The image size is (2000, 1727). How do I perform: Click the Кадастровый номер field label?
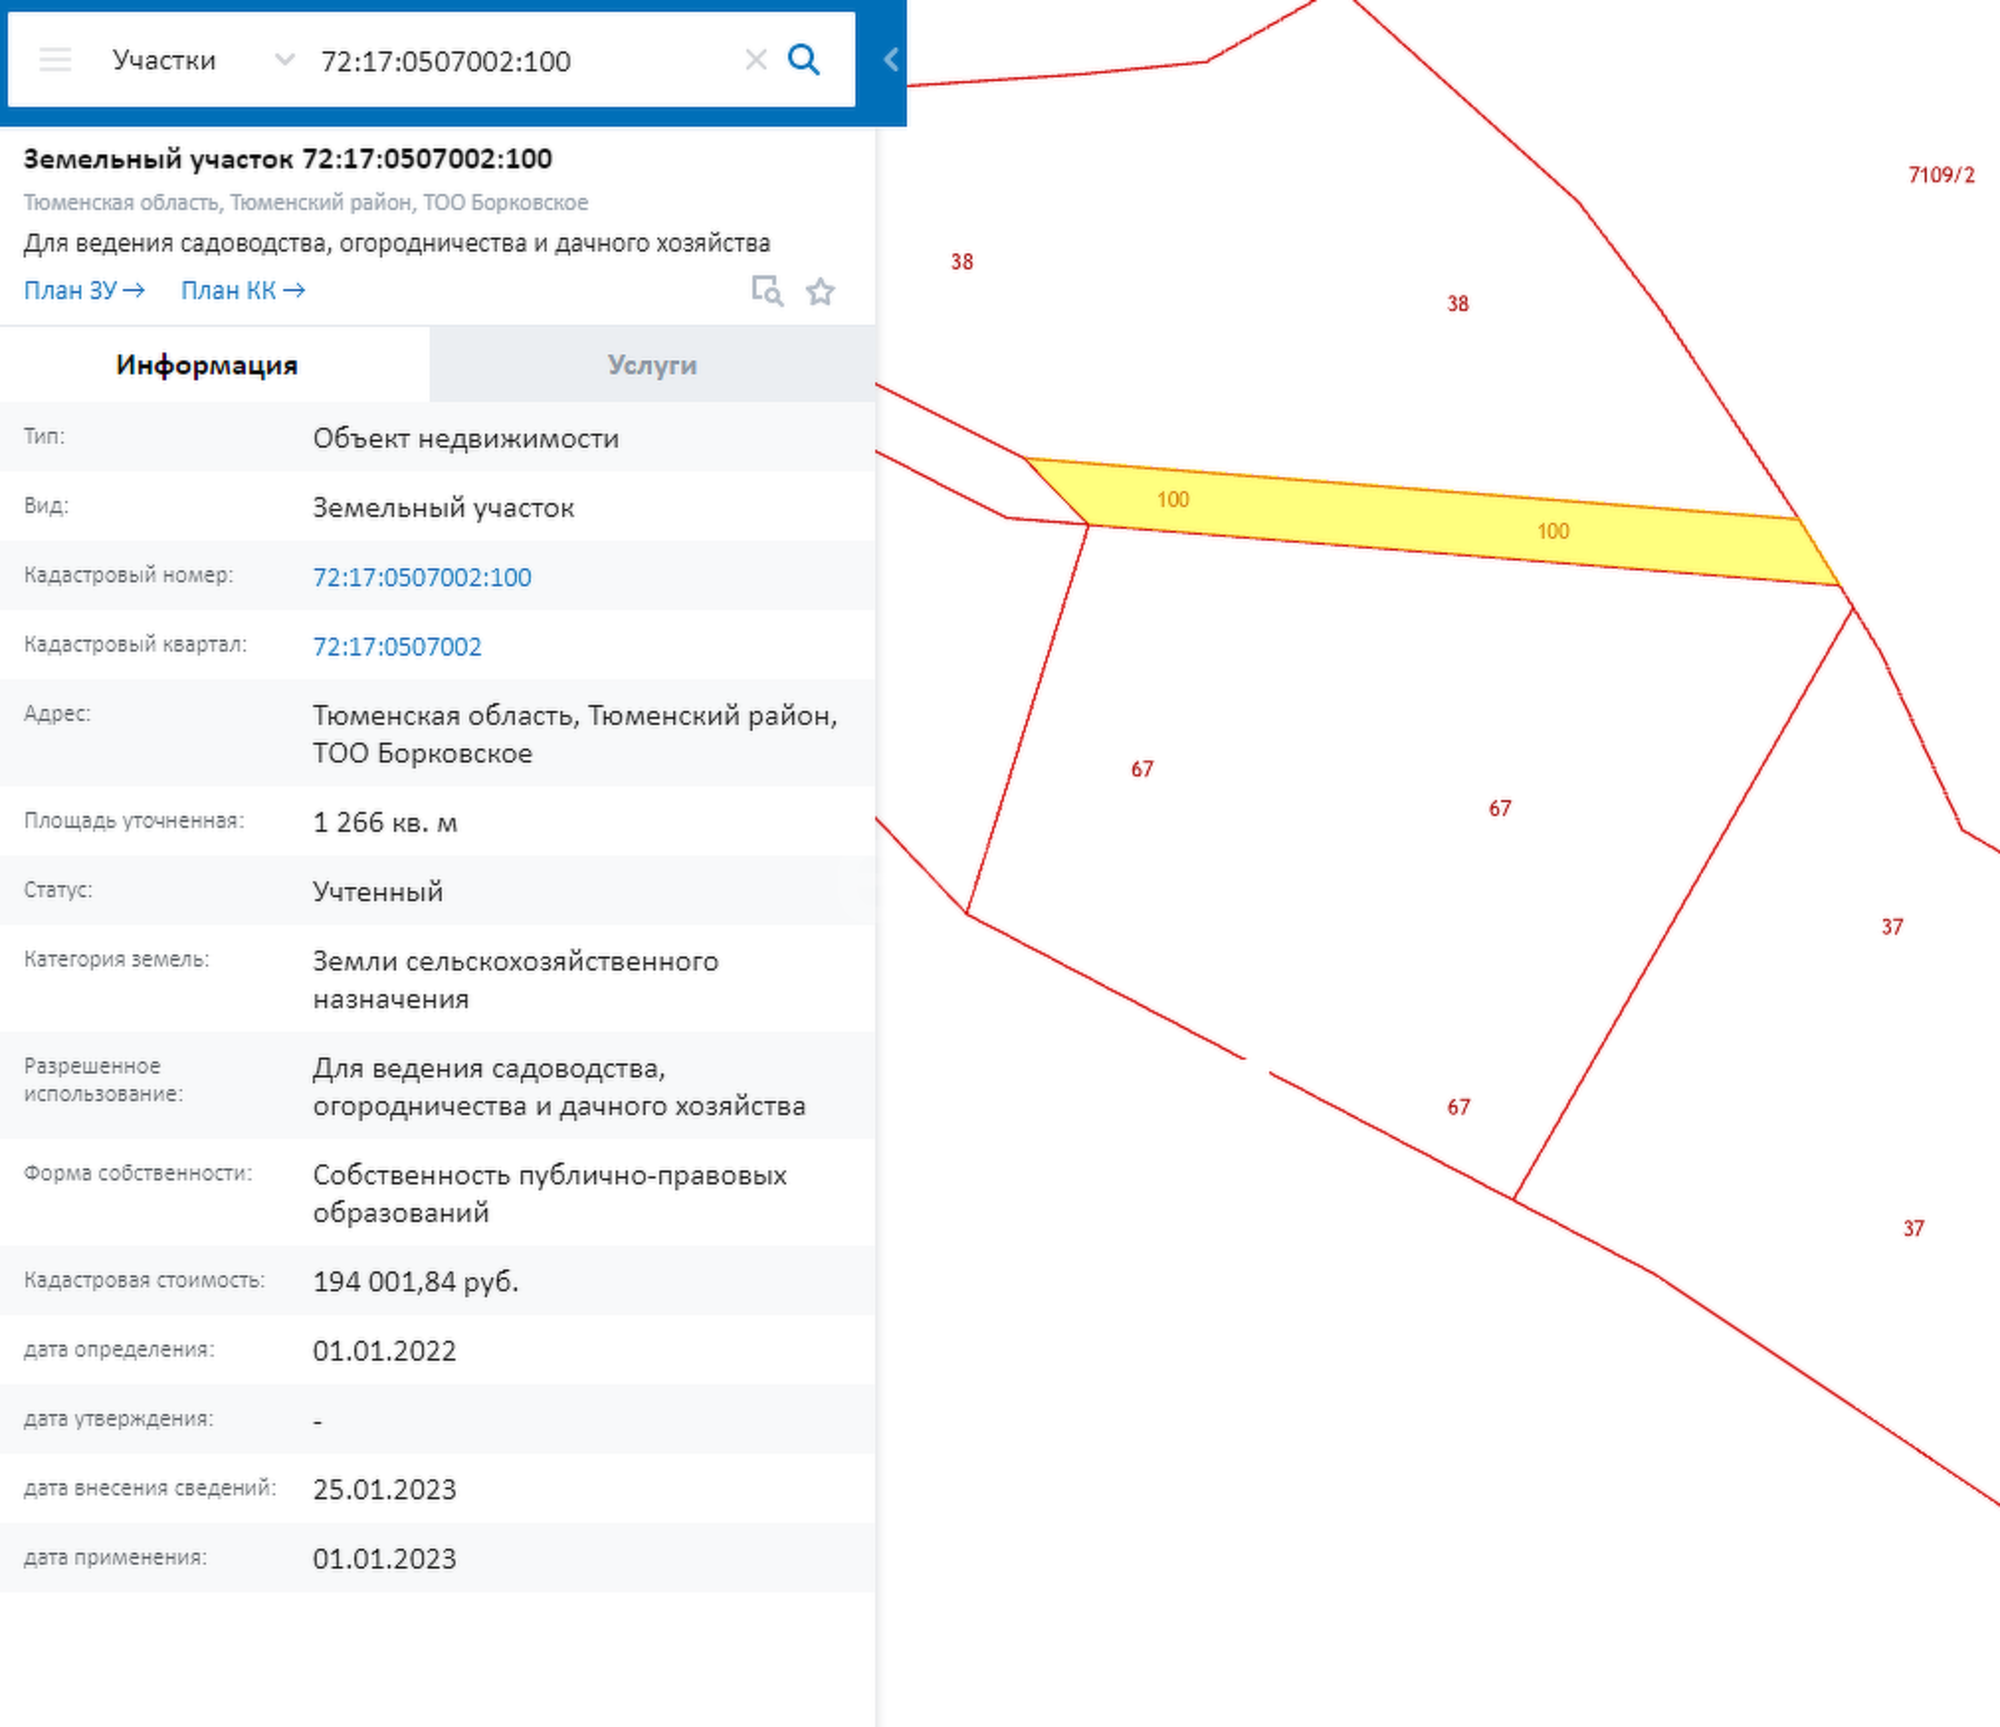pyautogui.click(x=128, y=575)
